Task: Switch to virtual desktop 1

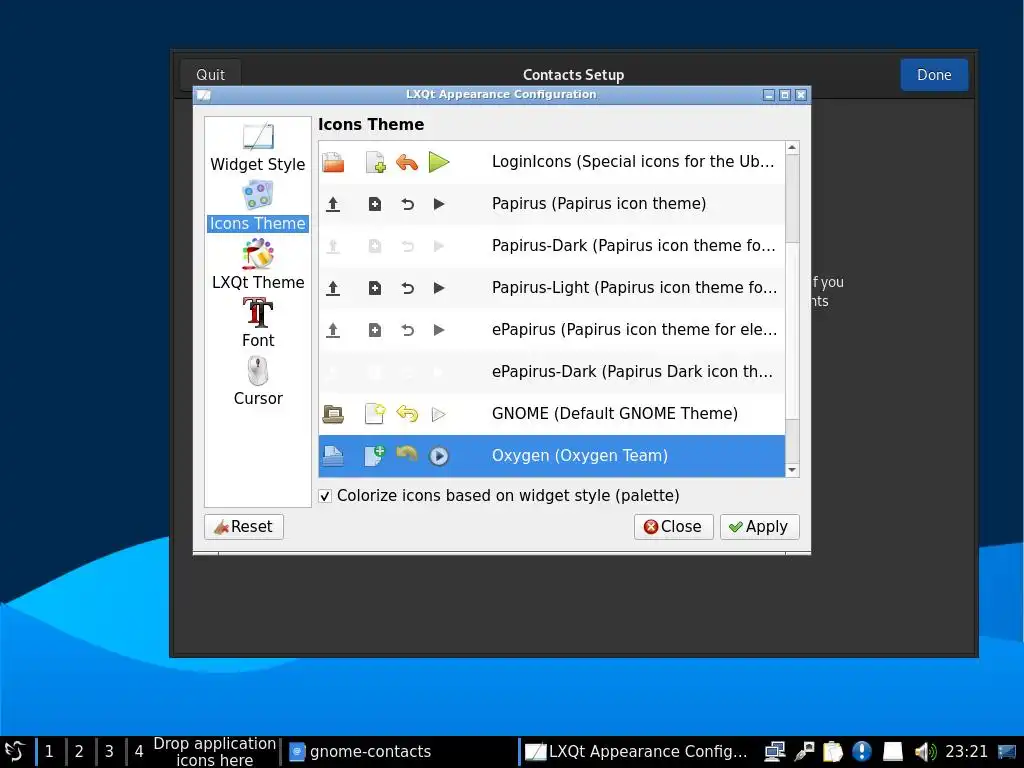Action: tap(49, 752)
